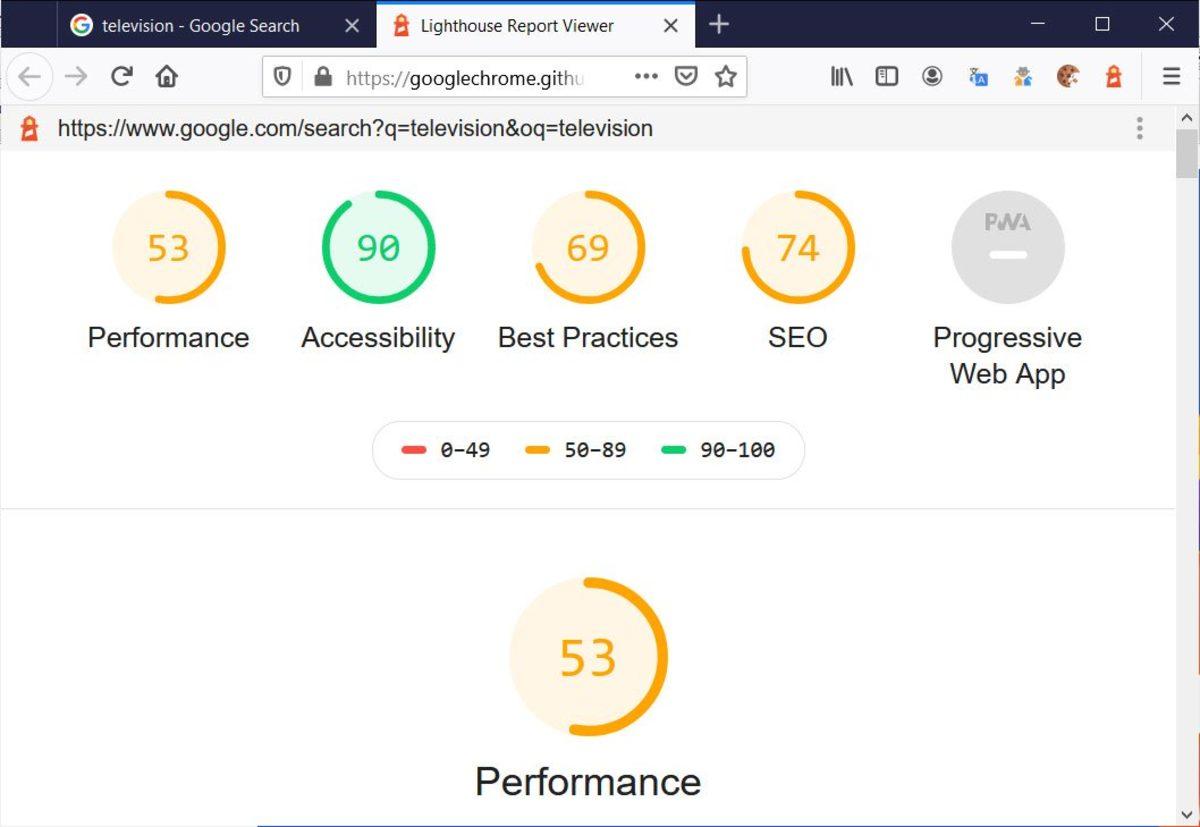Open the page actions three-dot menu
Screen dimensions: 1200x827
point(645,76)
